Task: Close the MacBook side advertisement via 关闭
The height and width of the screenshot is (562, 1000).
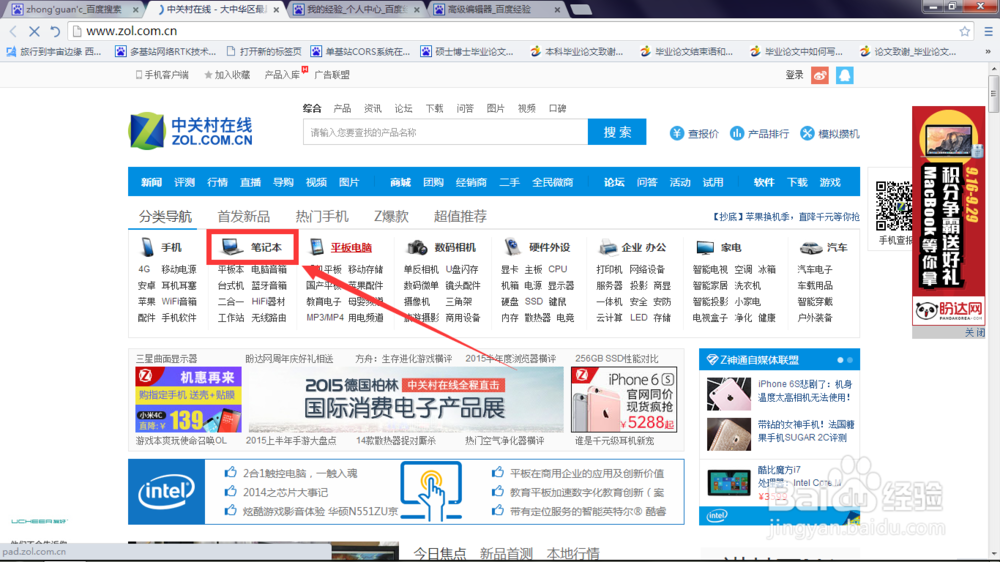Action: (974, 332)
